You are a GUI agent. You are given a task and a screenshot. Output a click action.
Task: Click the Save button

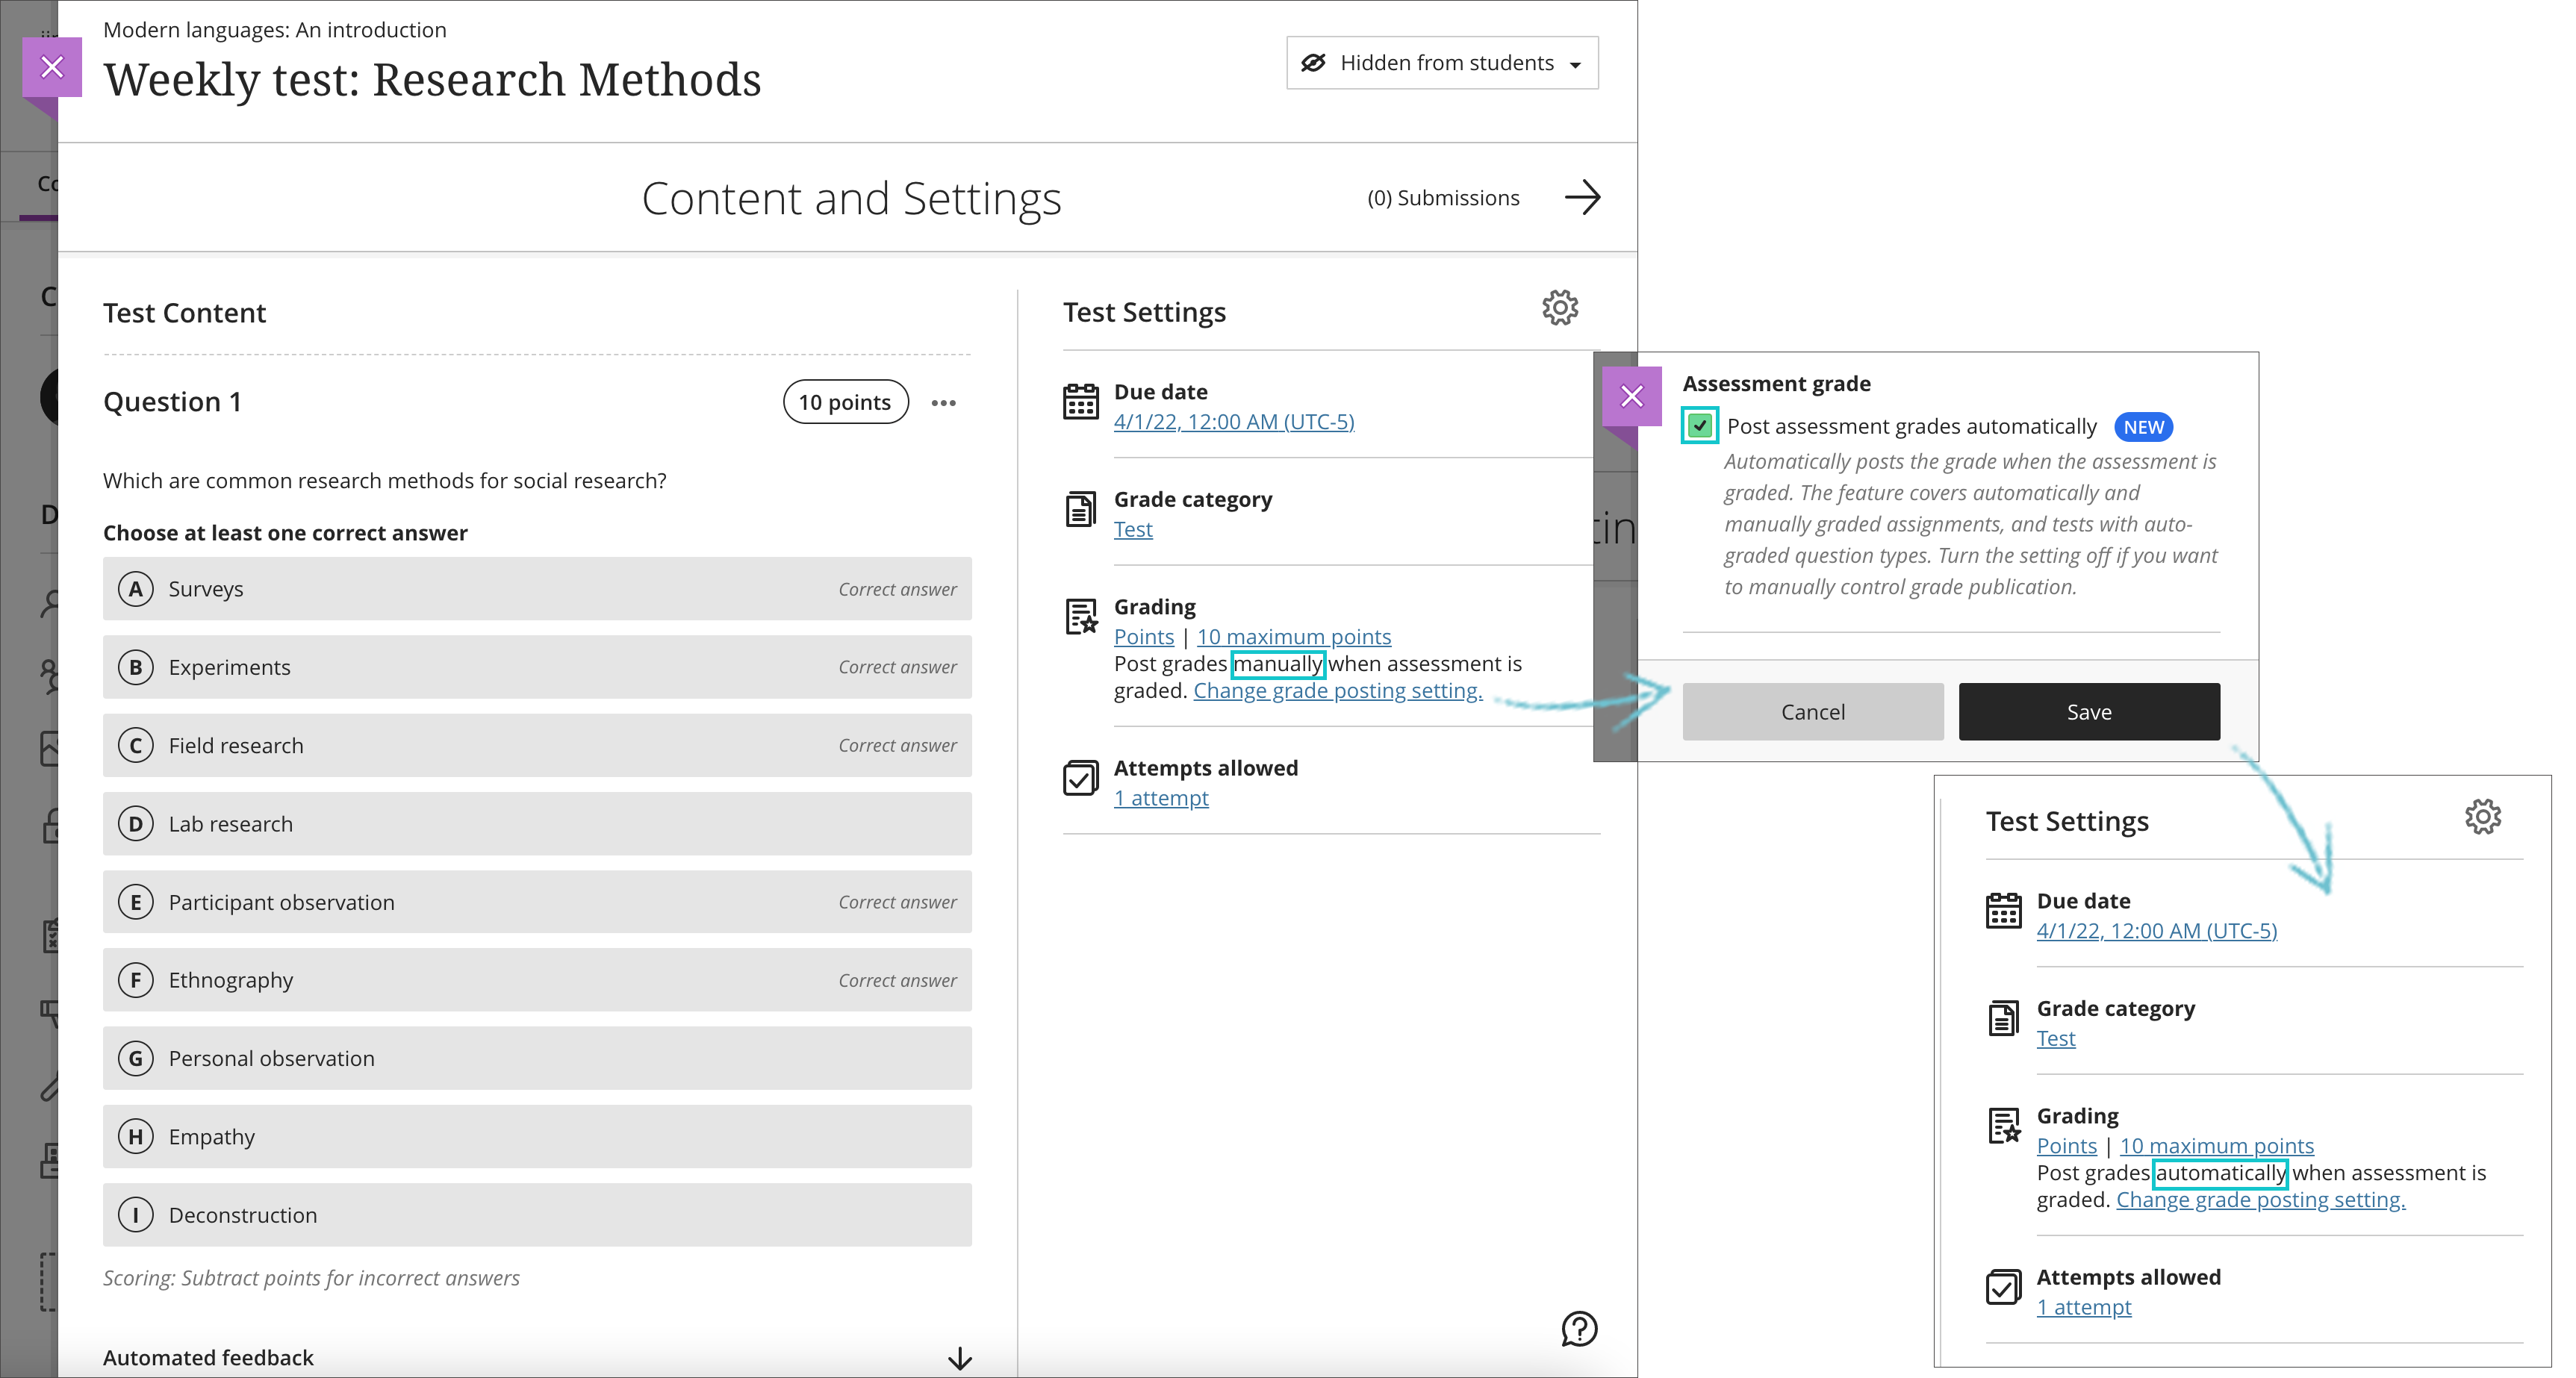point(2088,712)
